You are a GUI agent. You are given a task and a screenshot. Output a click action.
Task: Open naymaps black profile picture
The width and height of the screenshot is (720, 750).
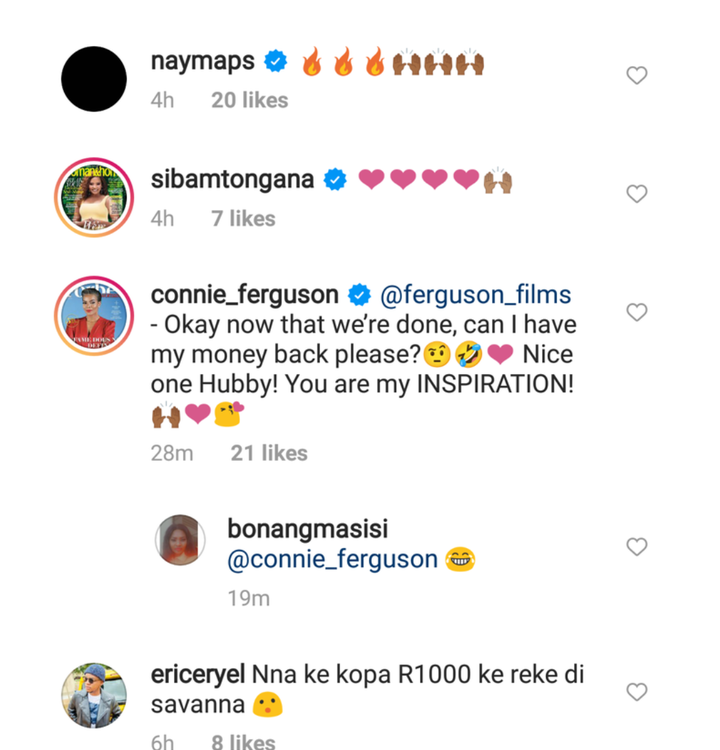pyautogui.click(x=94, y=79)
